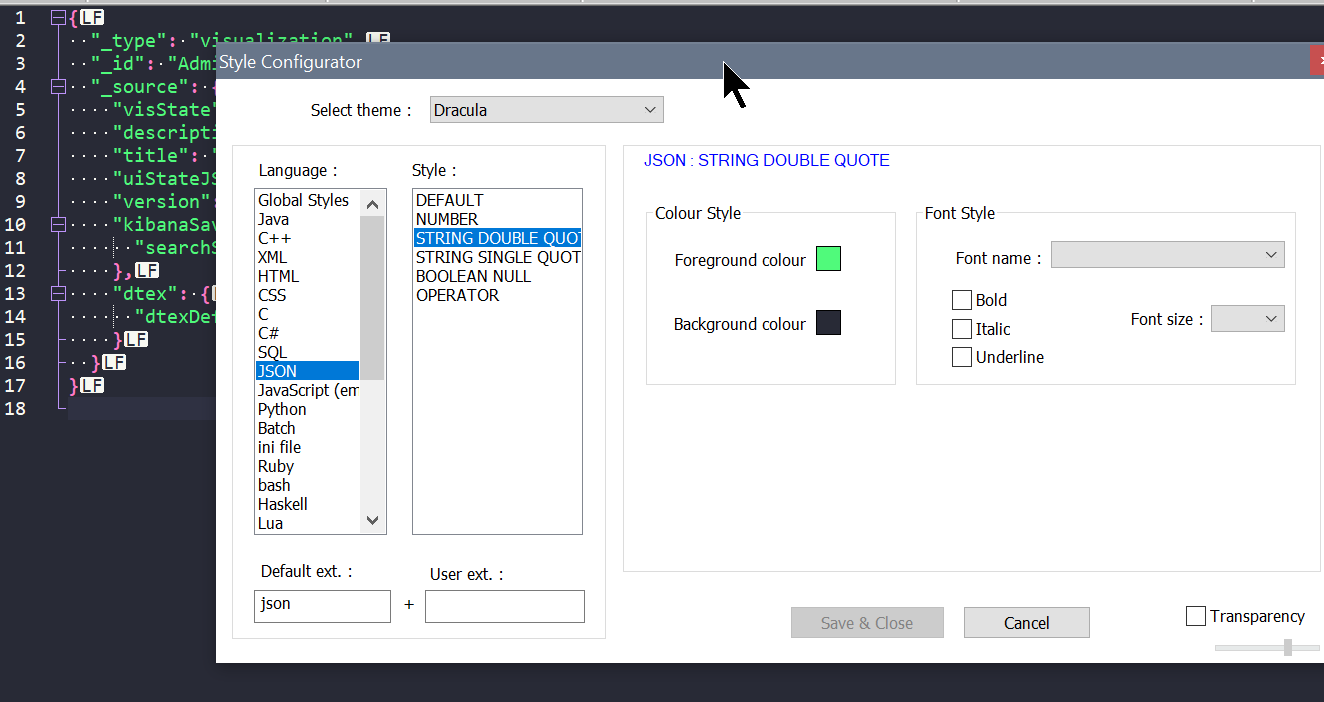Enable Bold font style
Screen dimensions: 1324x702
pyautogui.click(x=962, y=300)
